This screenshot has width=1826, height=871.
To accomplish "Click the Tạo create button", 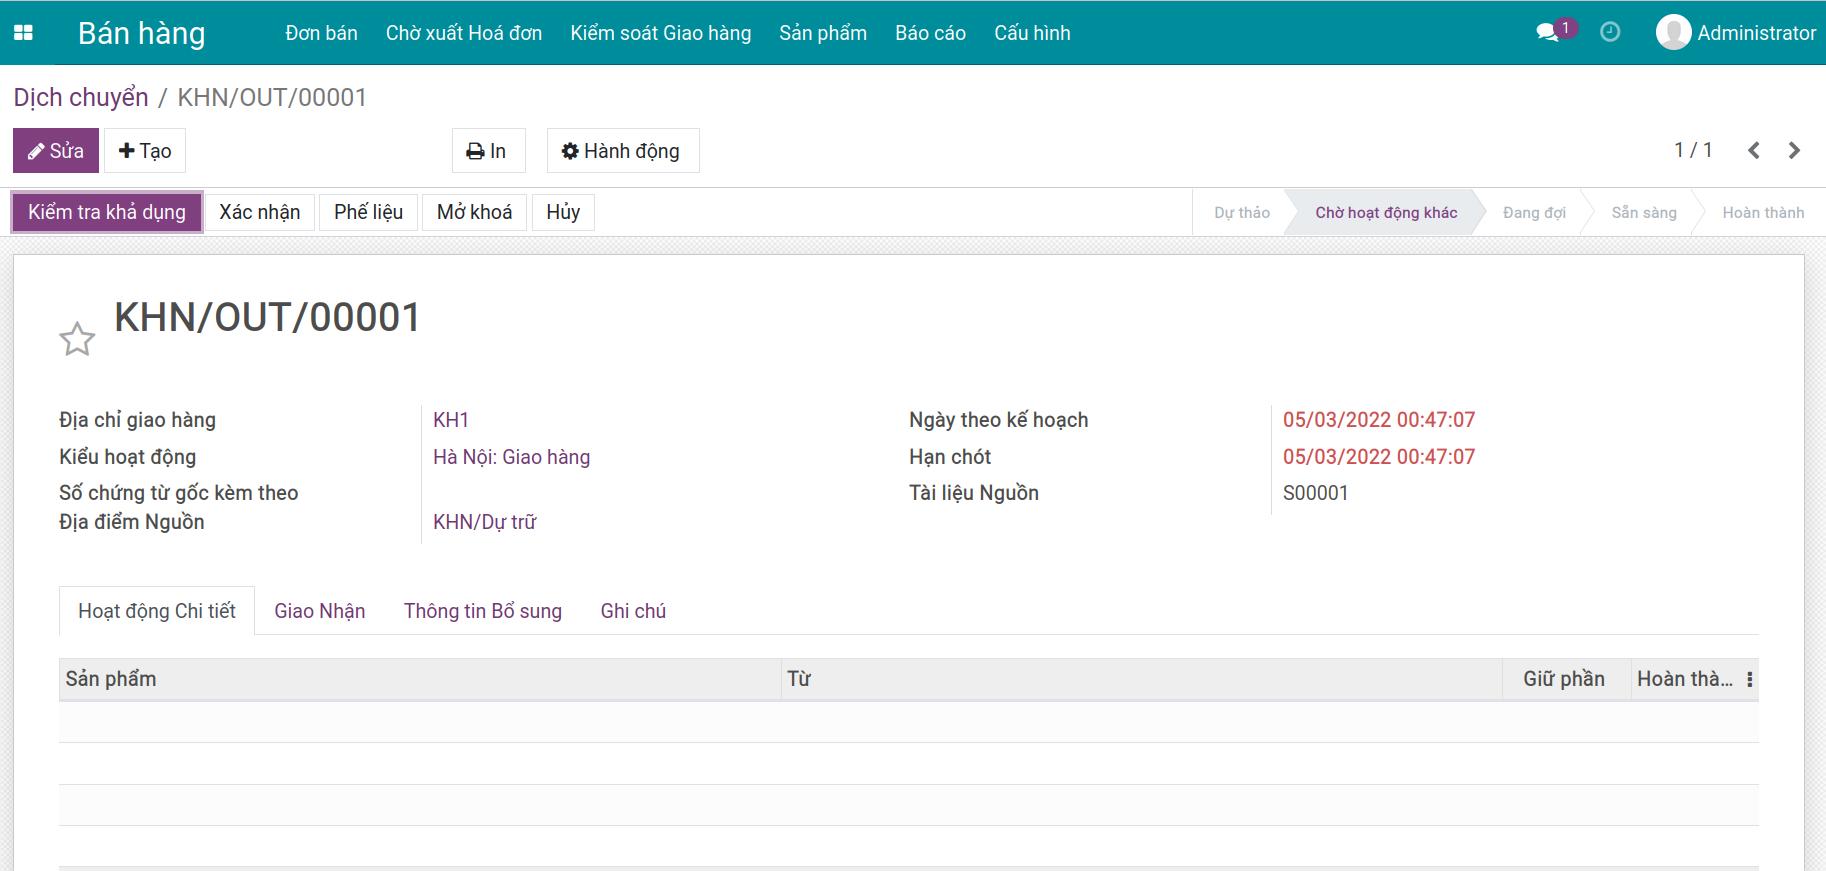I will click(145, 151).
